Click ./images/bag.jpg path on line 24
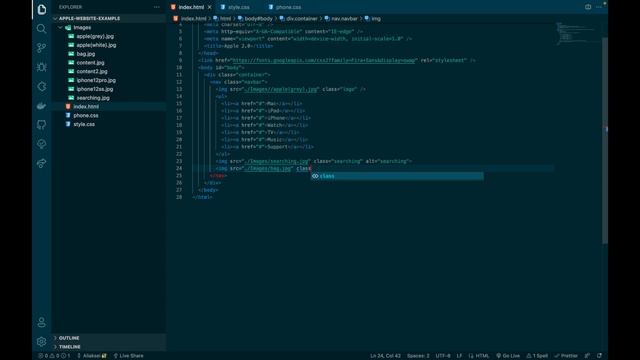Screen dimensions: 640x360 coord(268,169)
